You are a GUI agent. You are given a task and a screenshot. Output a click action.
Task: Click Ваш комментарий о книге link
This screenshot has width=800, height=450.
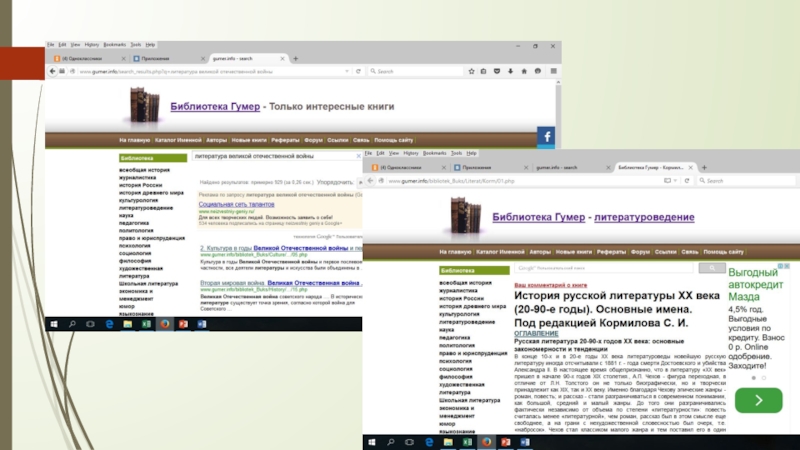tap(551, 285)
